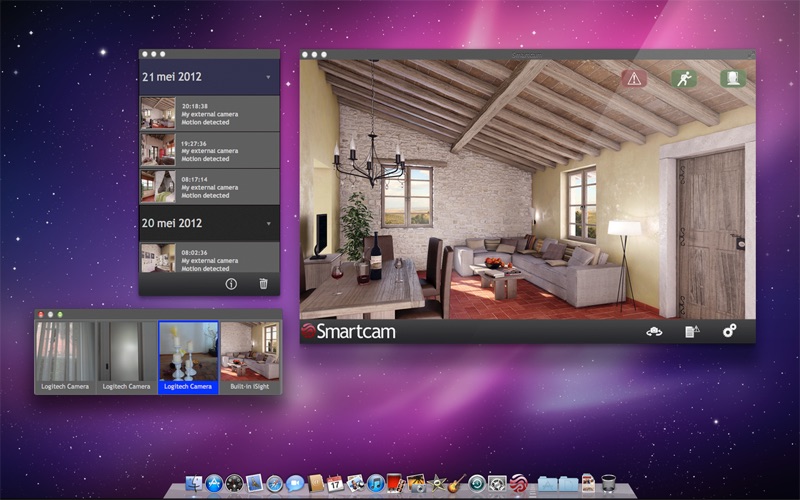Open the 08:17:14 motion event thumbnail
Screen dimensions: 800x500
click(158, 187)
